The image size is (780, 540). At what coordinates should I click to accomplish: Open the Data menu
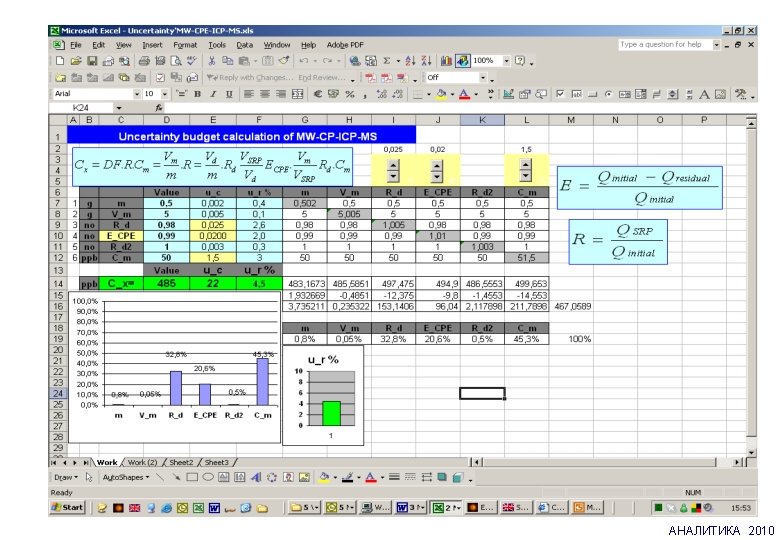click(x=244, y=45)
